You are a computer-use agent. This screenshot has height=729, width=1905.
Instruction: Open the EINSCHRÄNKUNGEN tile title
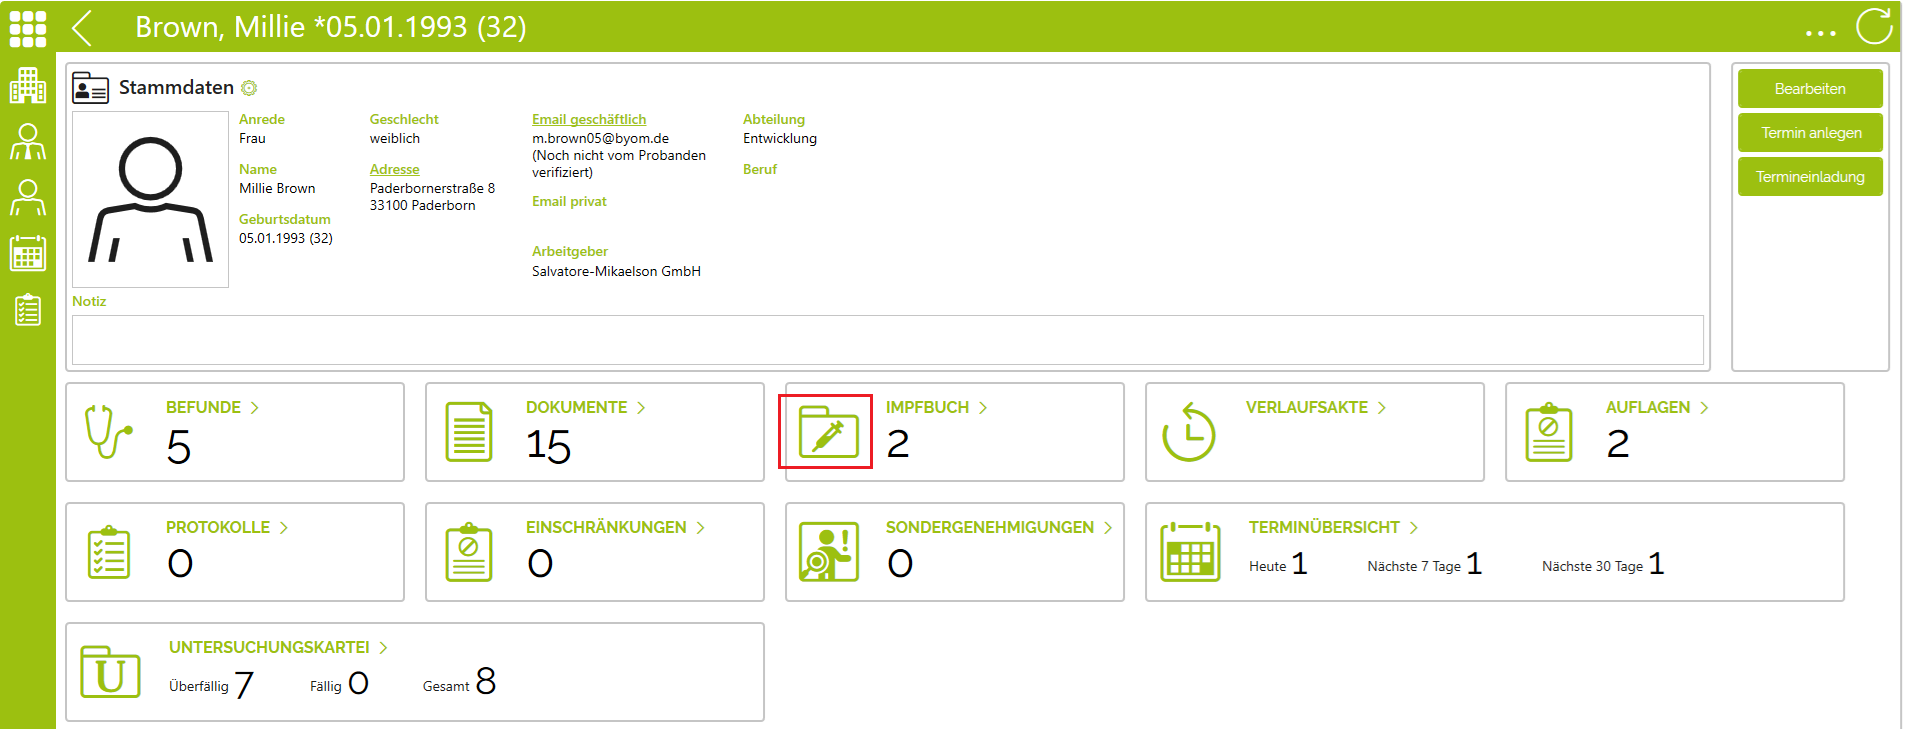[606, 528]
